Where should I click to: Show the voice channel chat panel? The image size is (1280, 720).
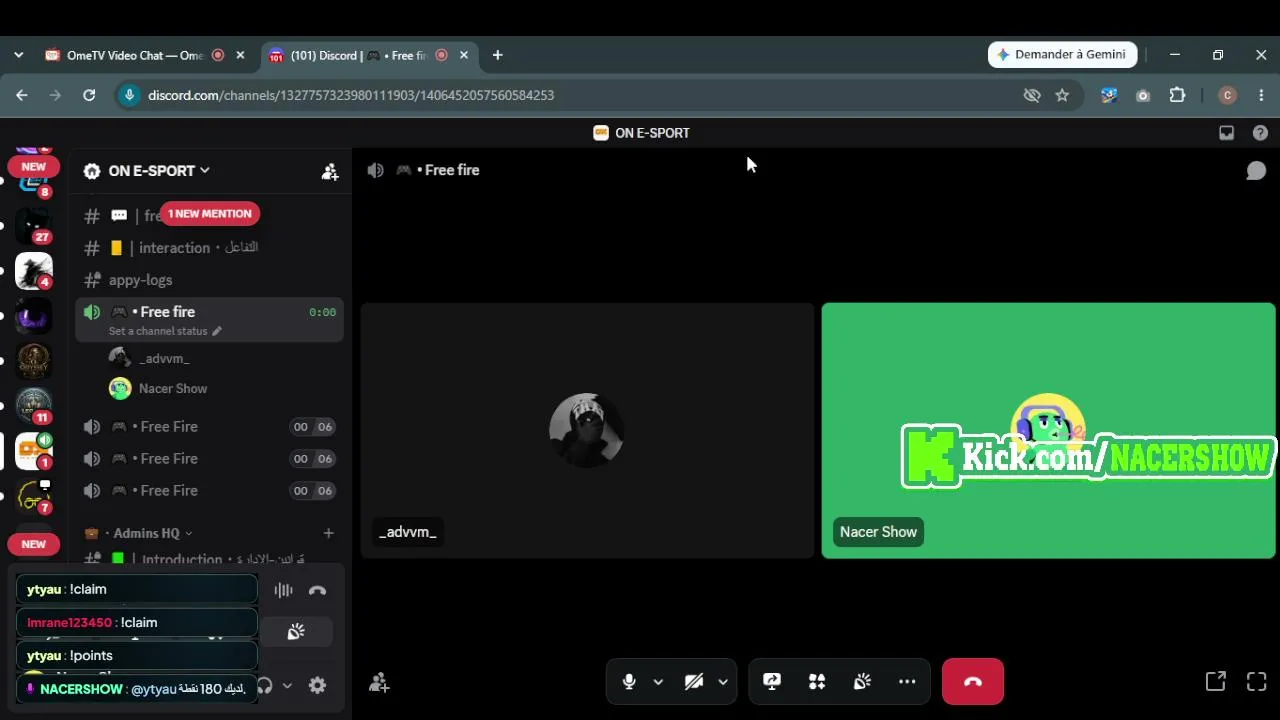[1256, 171]
